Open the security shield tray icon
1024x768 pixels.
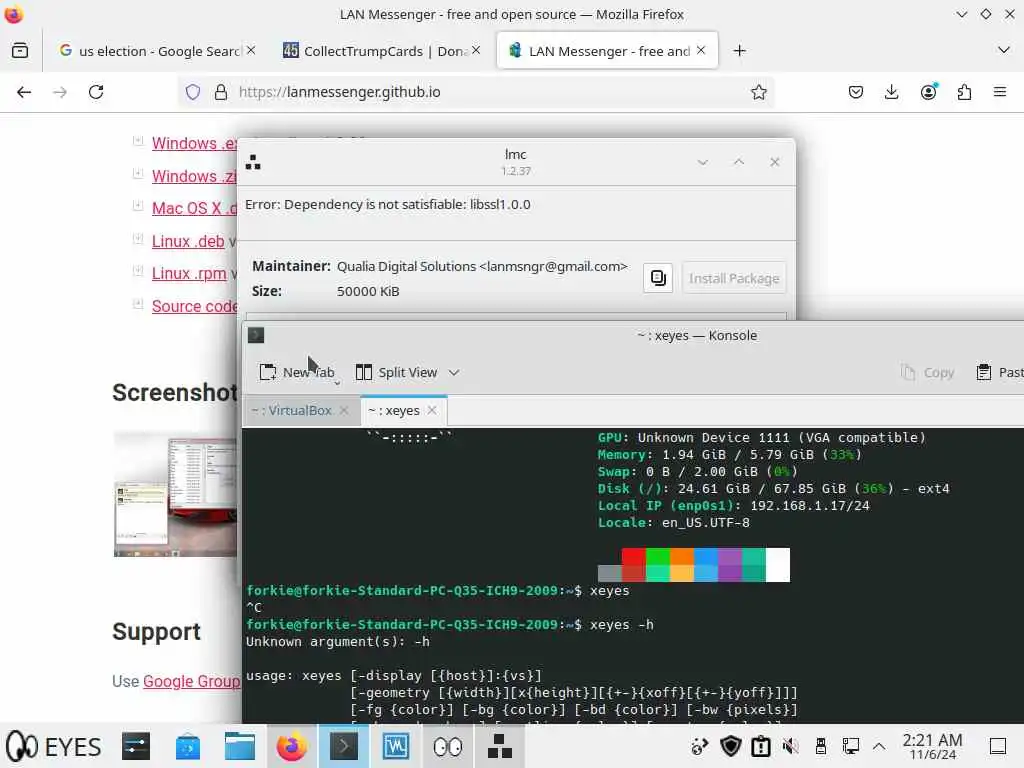(x=730, y=746)
